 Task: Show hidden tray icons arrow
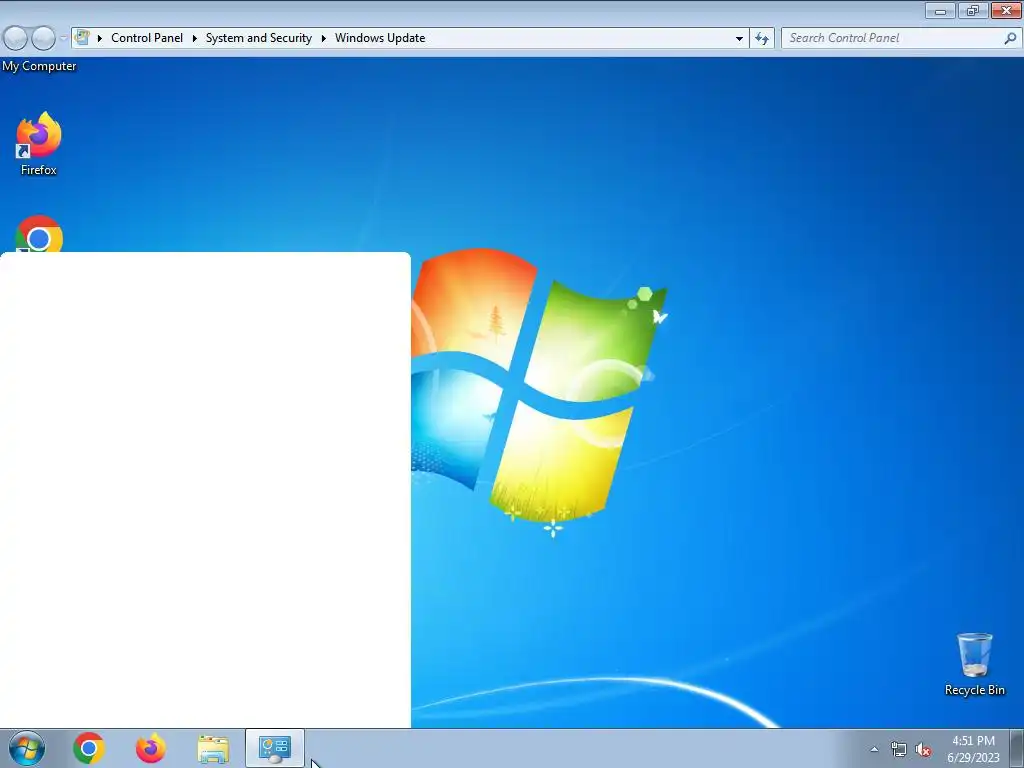tap(874, 749)
